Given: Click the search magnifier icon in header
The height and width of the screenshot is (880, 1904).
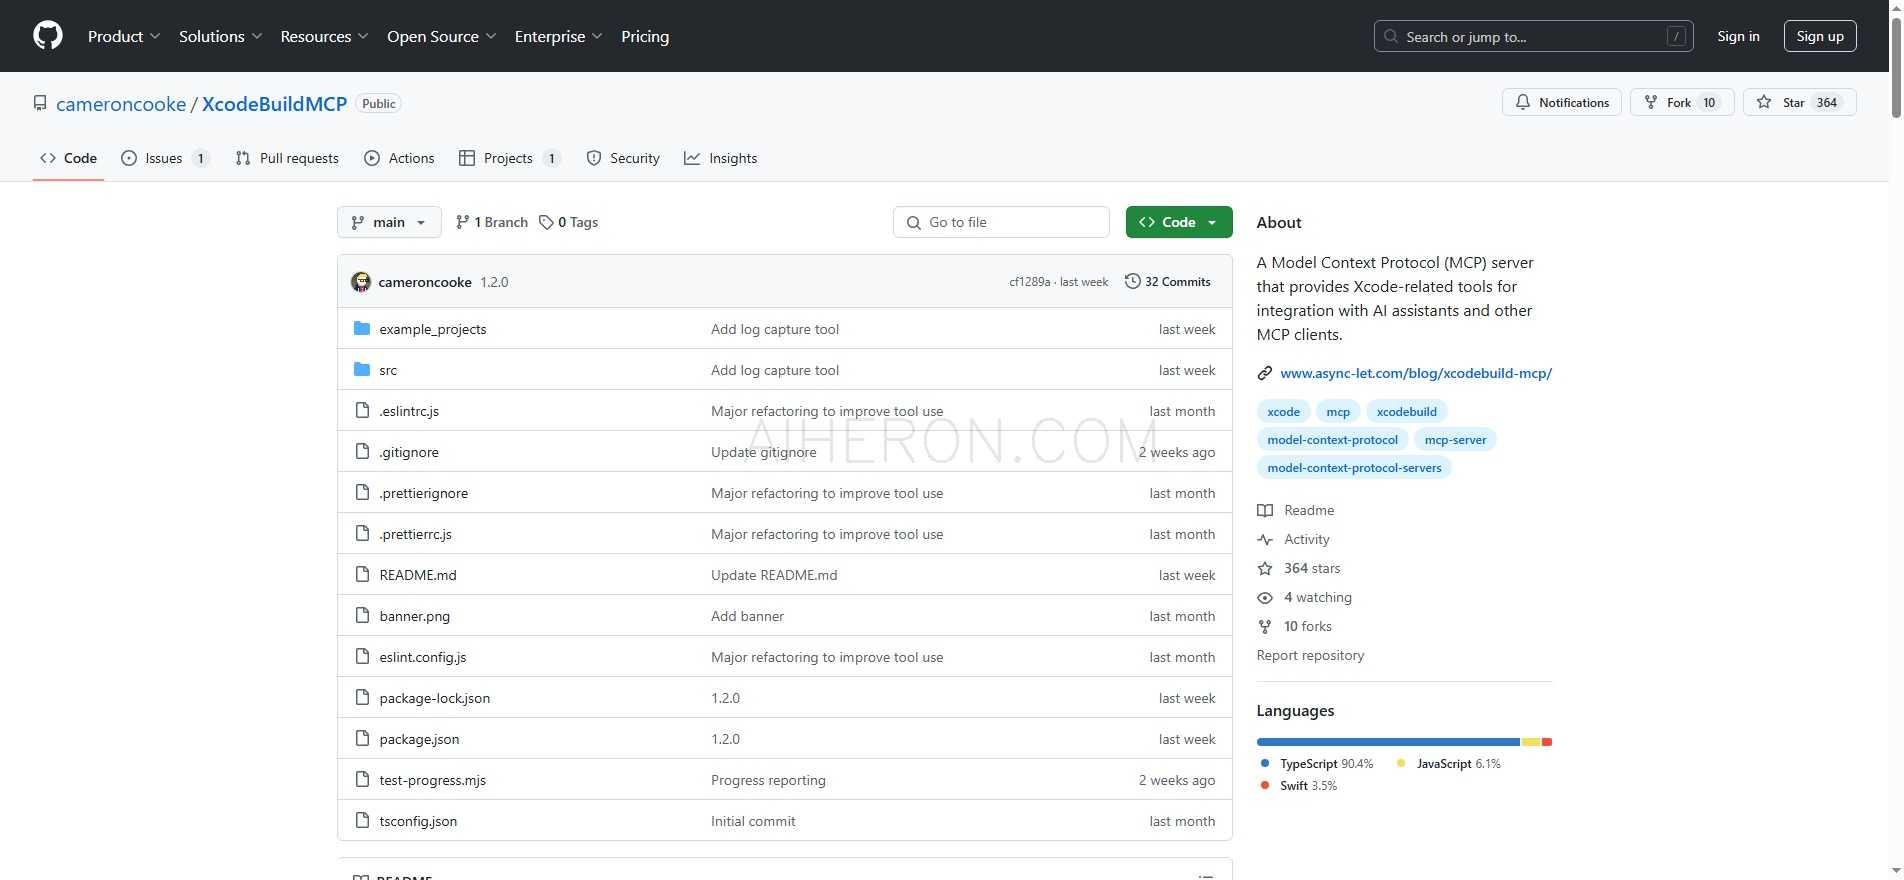Looking at the screenshot, I should click(1391, 36).
